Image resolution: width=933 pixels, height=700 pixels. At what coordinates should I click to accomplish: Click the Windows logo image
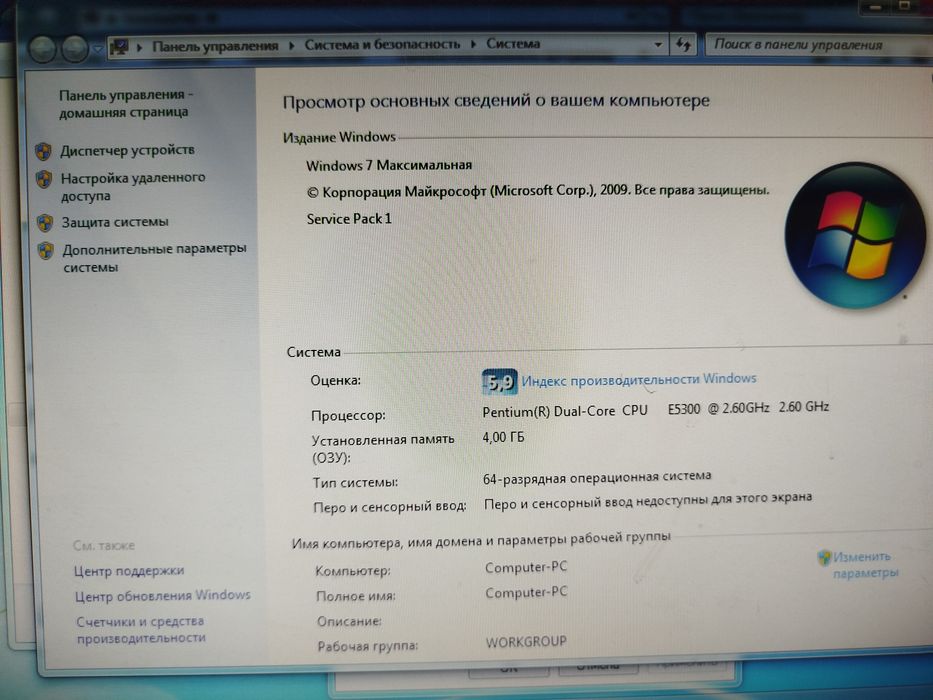[x=855, y=235]
